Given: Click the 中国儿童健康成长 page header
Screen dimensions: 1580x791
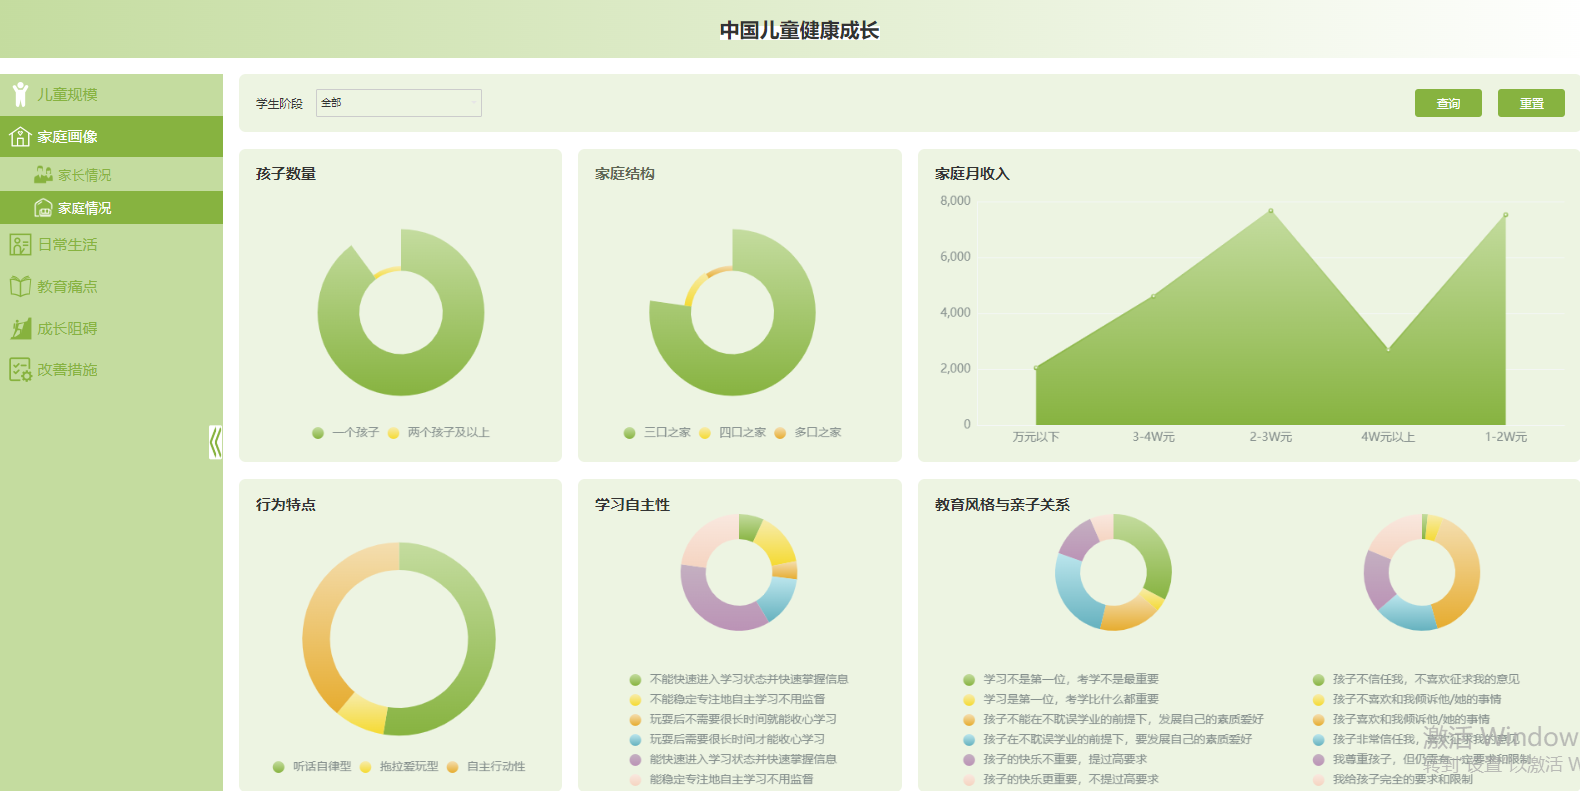Looking at the screenshot, I should [x=799, y=30].
